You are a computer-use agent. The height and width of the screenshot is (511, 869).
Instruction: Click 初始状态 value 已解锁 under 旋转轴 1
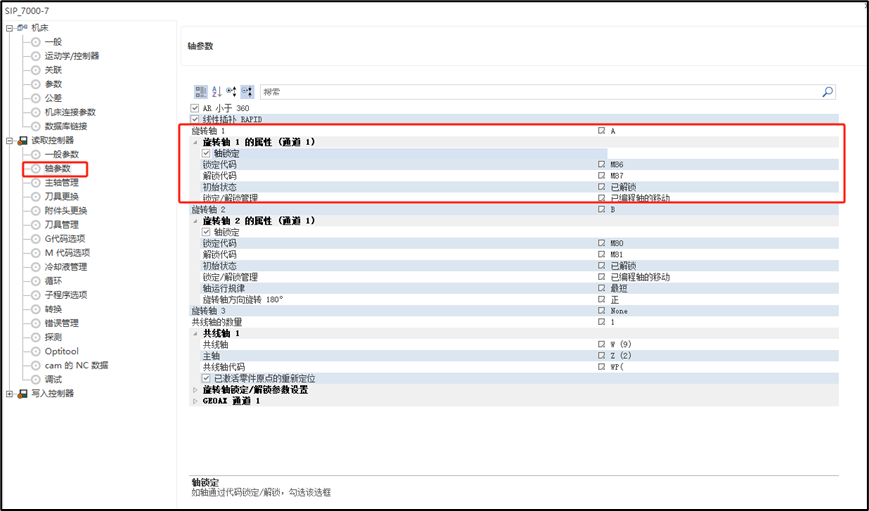coord(623,187)
